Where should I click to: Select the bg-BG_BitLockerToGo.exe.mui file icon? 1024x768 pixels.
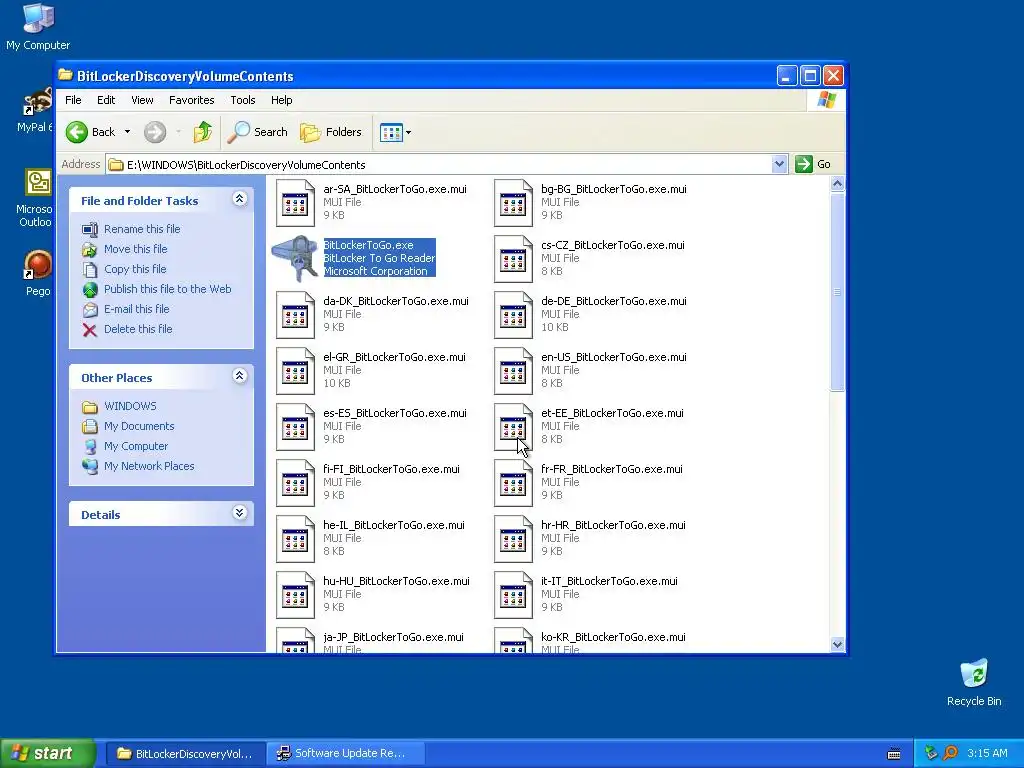point(513,202)
